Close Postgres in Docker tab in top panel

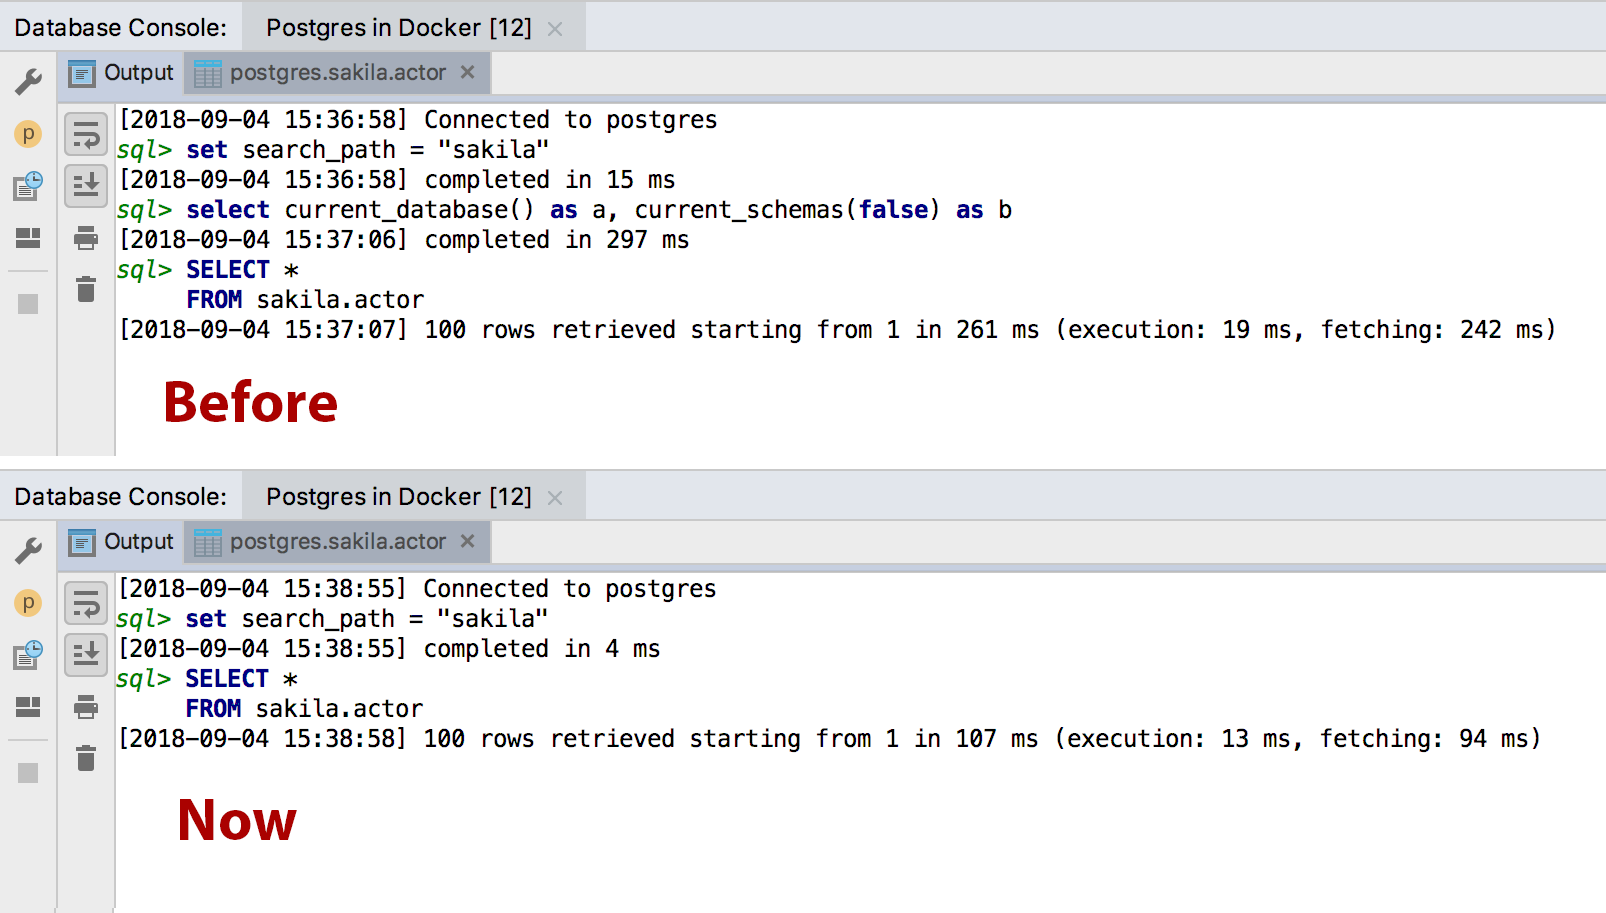(x=555, y=29)
